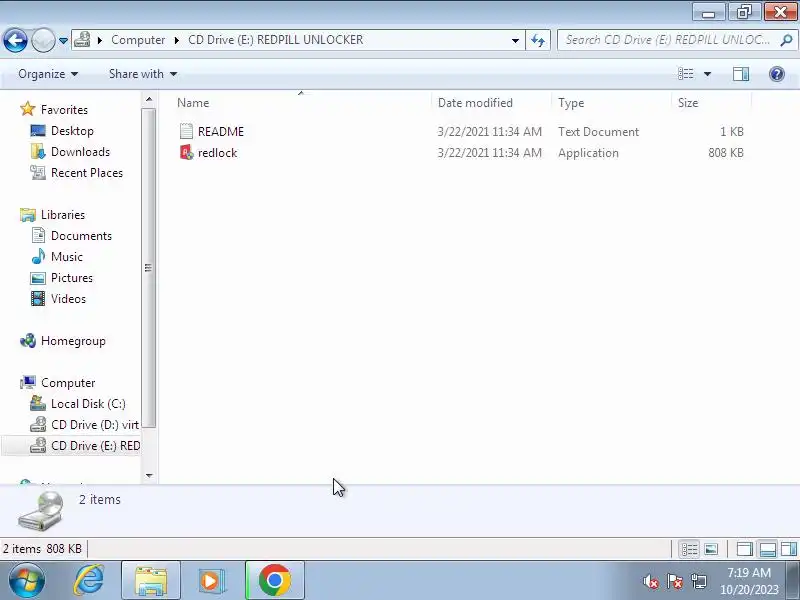Image resolution: width=800 pixels, height=600 pixels.
Task: Launch Windows Media Player from taskbar
Action: (212, 581)
